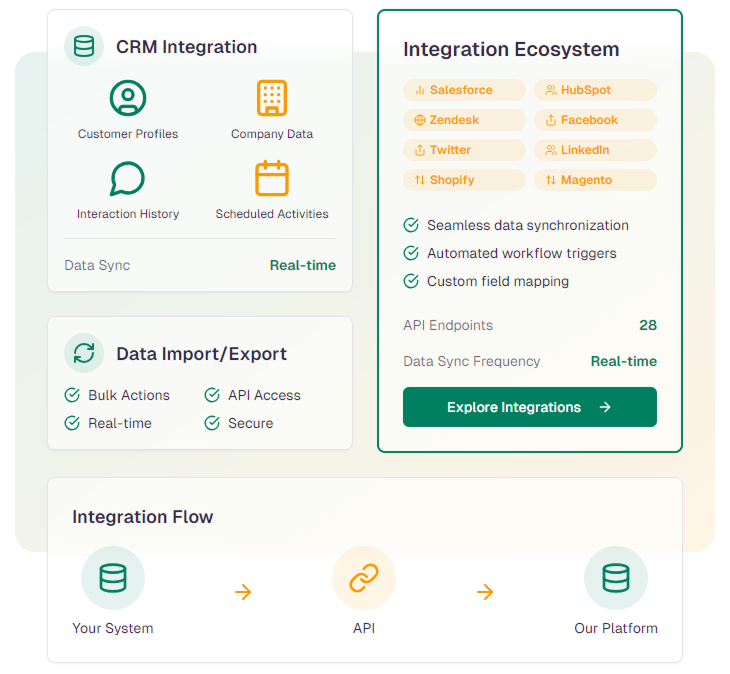Open the Scheduled Activities calendar icon

tap(272, 179)
